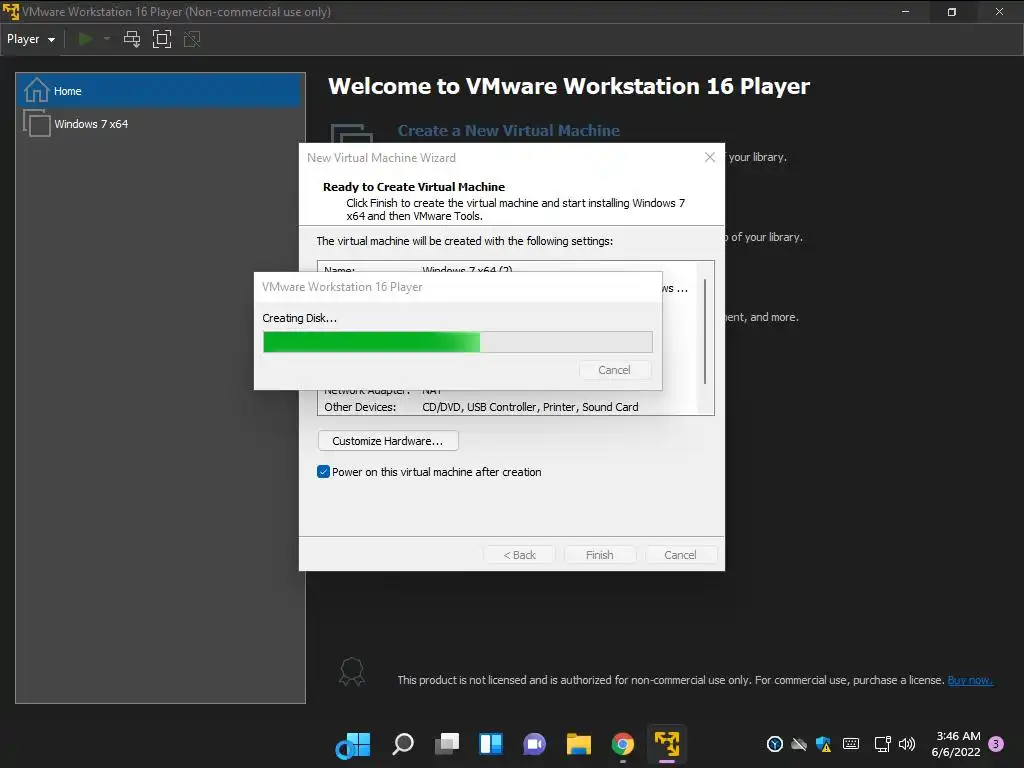Click the Windows 7 x64 VM icon
The image size is (1024, 768).
pyautogui.click(x=37, y=123)
